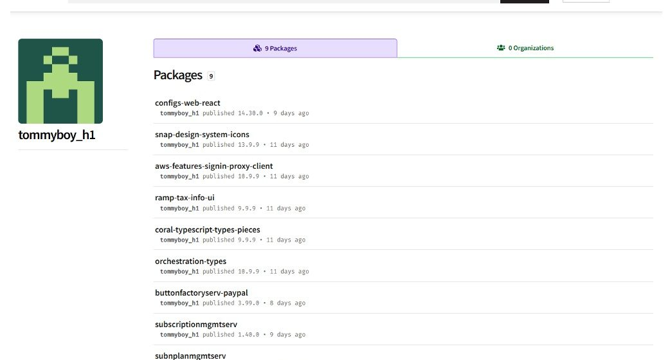Open the subscriptionmgmtserv package
This screenshot has width=670, height=360.
[196, 325]
